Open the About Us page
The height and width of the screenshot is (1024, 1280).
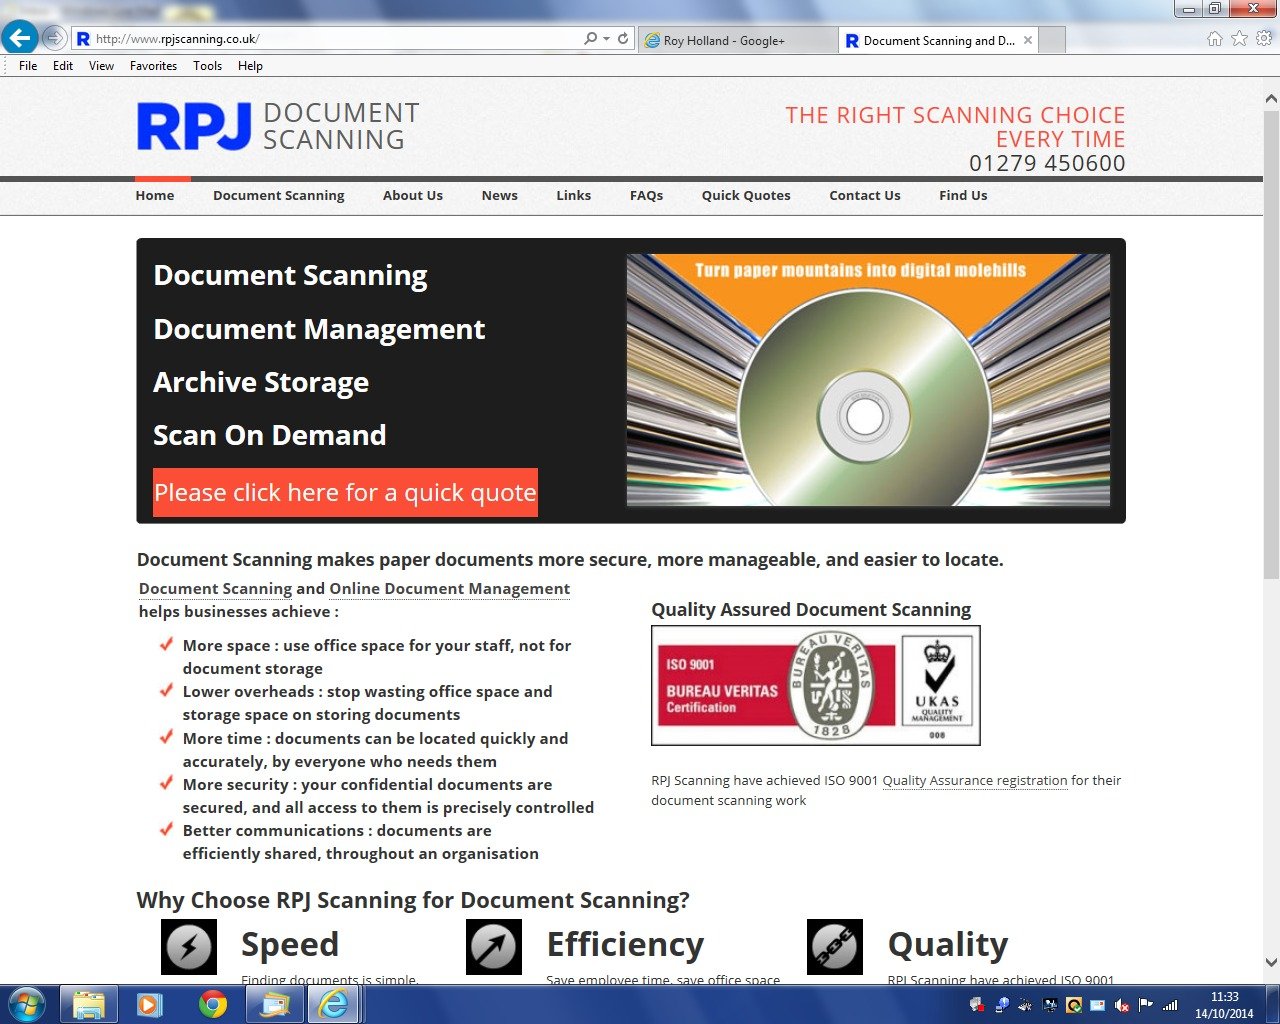[x=412, y=195]
